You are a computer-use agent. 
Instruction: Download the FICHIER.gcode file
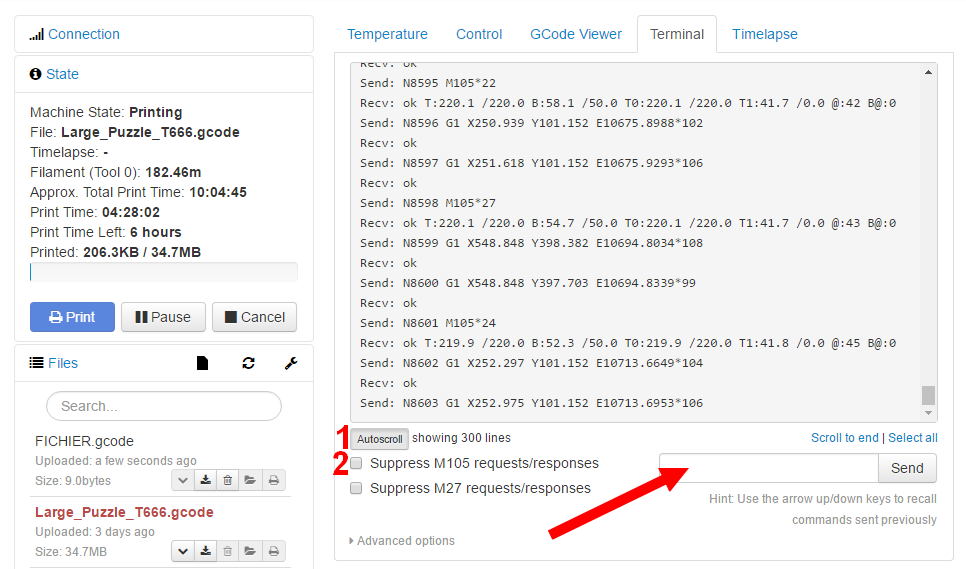205,480
